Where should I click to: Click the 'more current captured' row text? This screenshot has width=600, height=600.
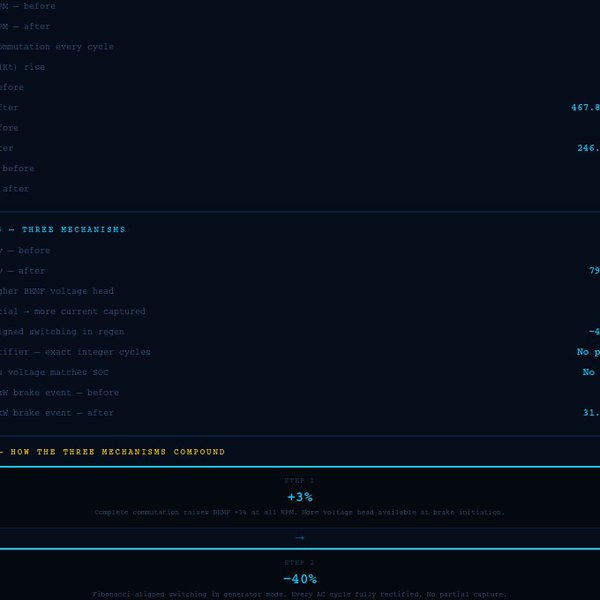(x=90, y=311)
